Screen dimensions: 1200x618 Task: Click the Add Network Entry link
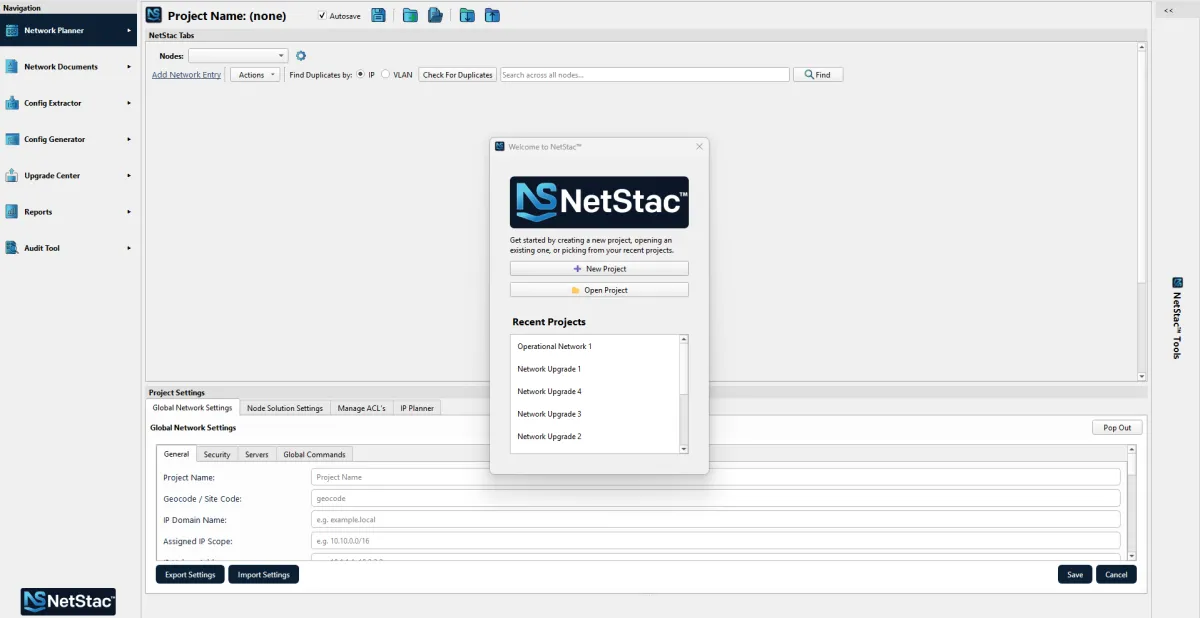pyautogui.click(x=186, y=75)
